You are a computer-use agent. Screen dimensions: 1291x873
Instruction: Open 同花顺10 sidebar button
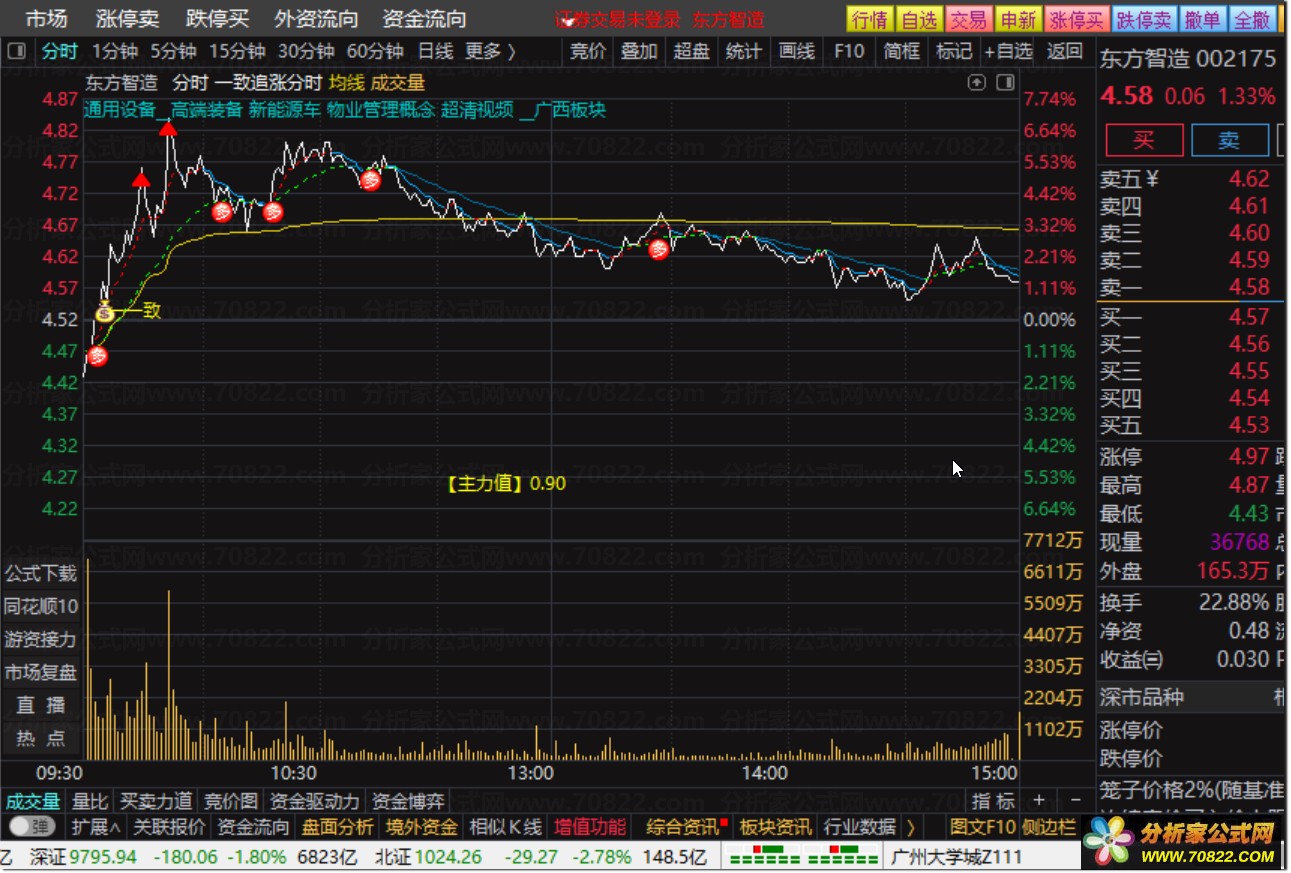point(40,606)
